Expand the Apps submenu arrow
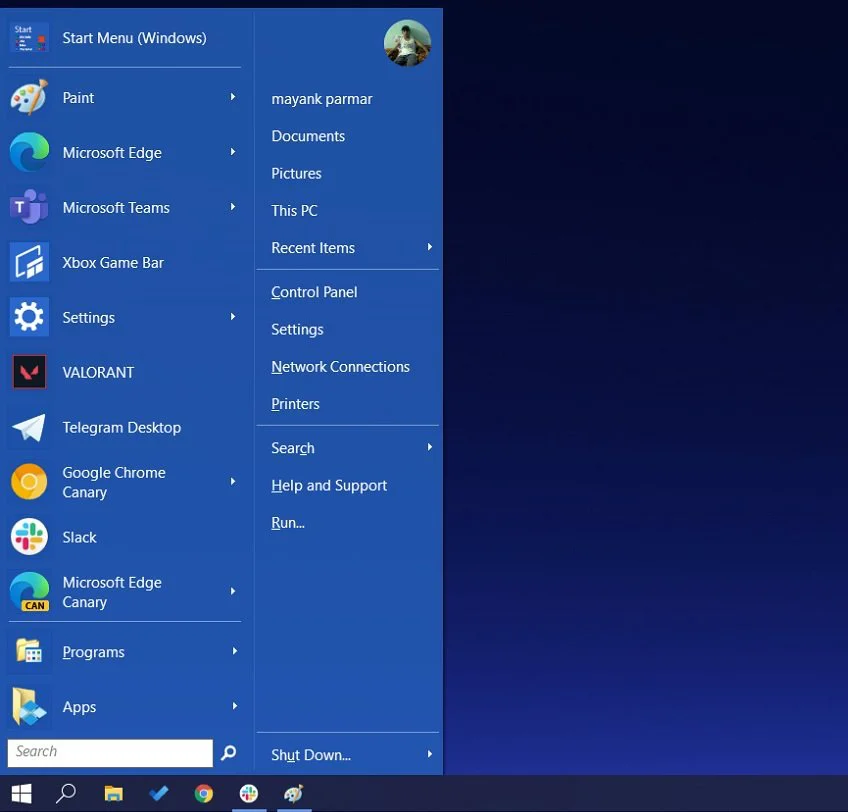Viewport: 848px width, 812px height. 235,706
